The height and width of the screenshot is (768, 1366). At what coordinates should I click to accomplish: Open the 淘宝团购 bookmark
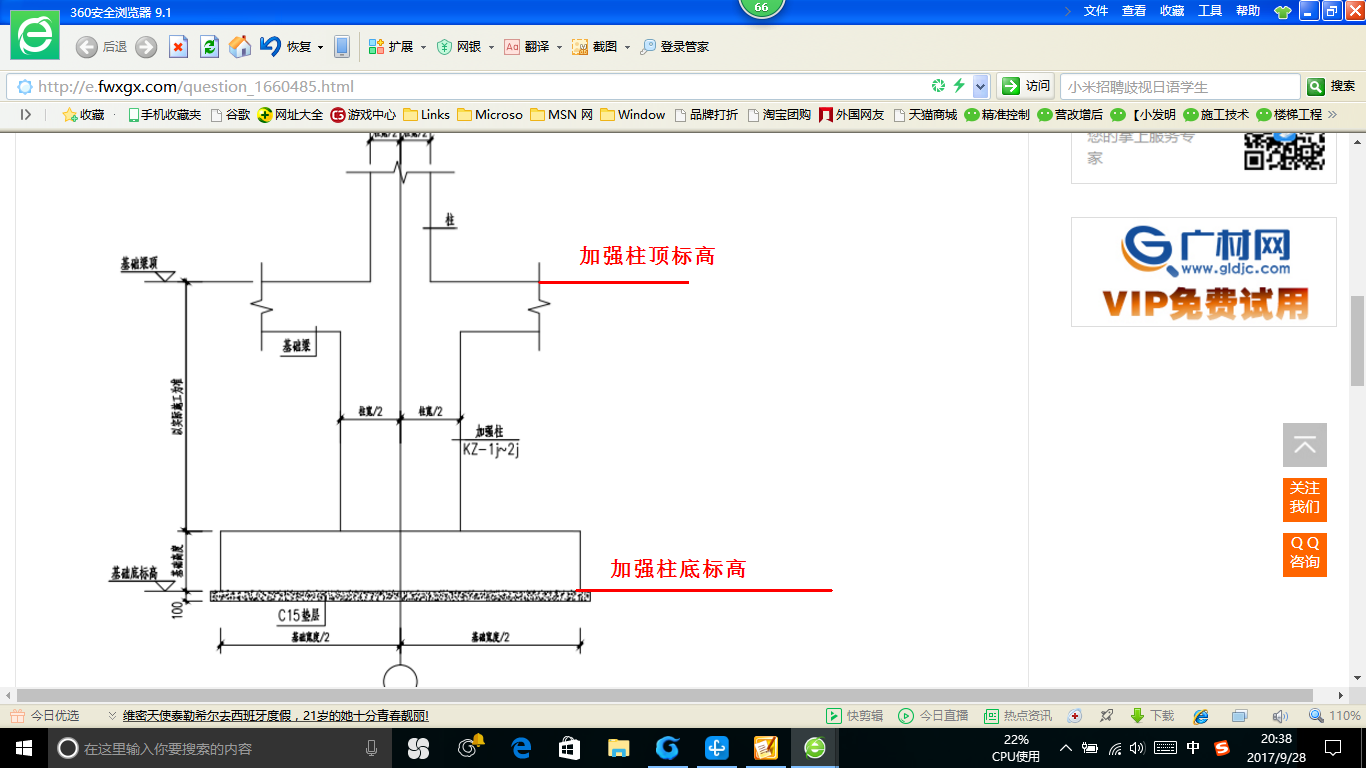[779, 115]
